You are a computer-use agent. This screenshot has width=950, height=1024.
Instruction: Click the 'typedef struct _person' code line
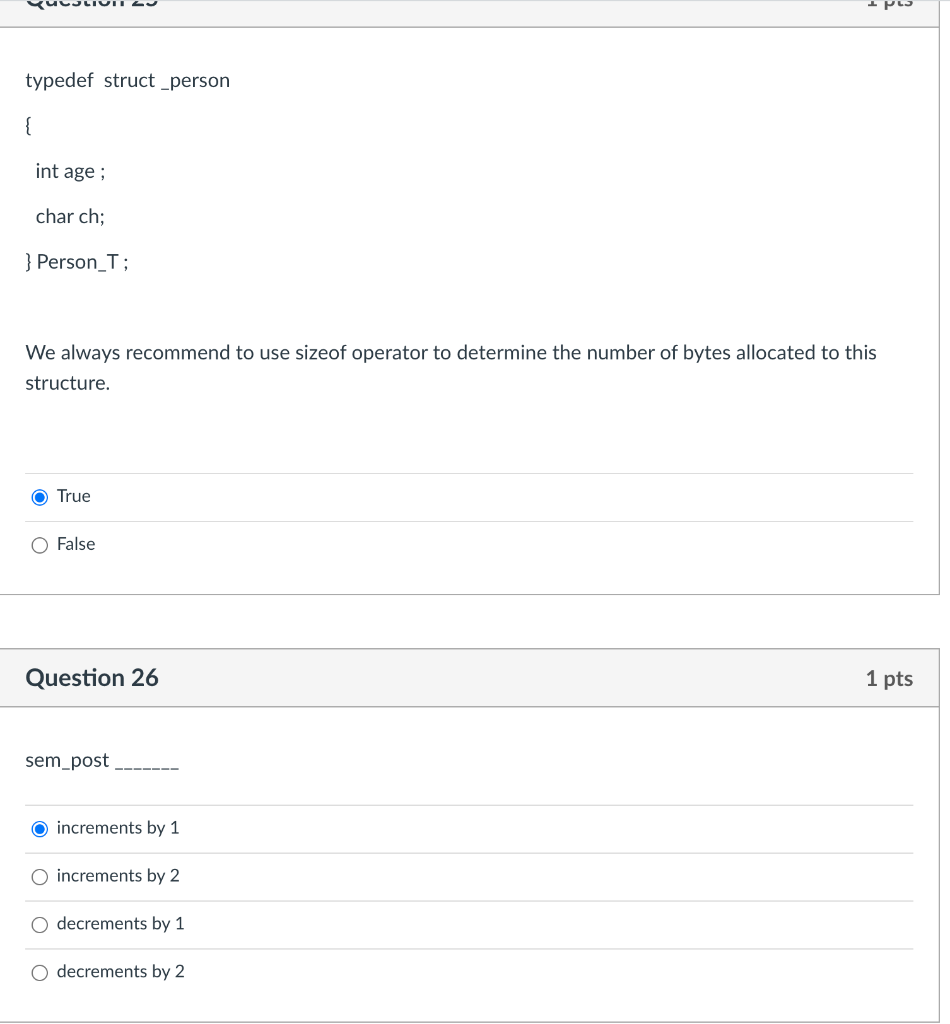point(128,80)
